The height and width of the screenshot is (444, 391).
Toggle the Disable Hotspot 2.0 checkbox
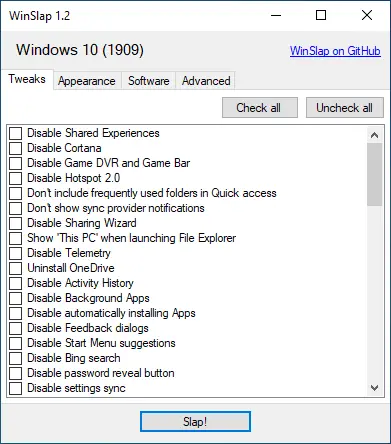15,178
